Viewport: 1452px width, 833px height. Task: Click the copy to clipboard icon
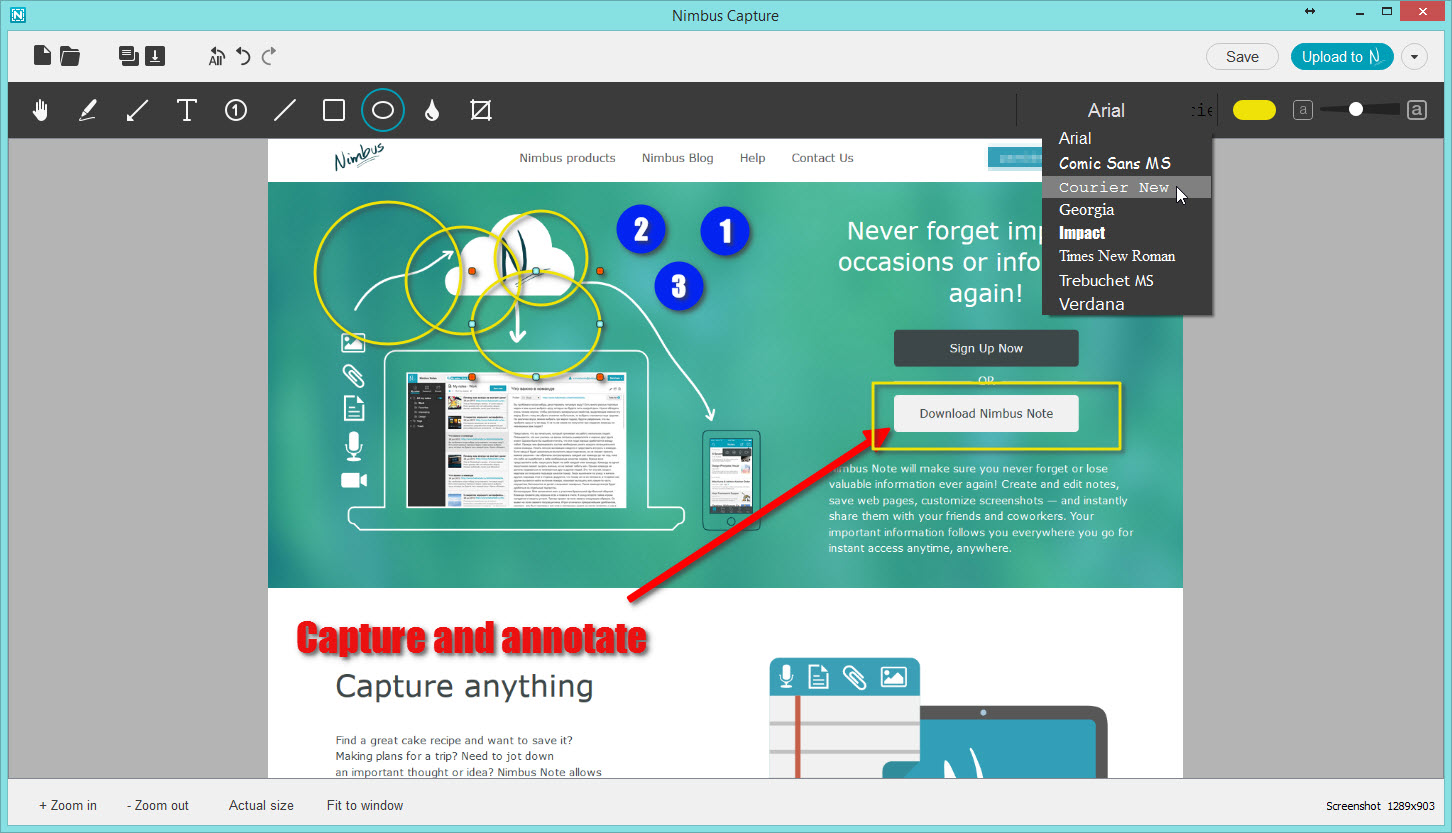128,56
